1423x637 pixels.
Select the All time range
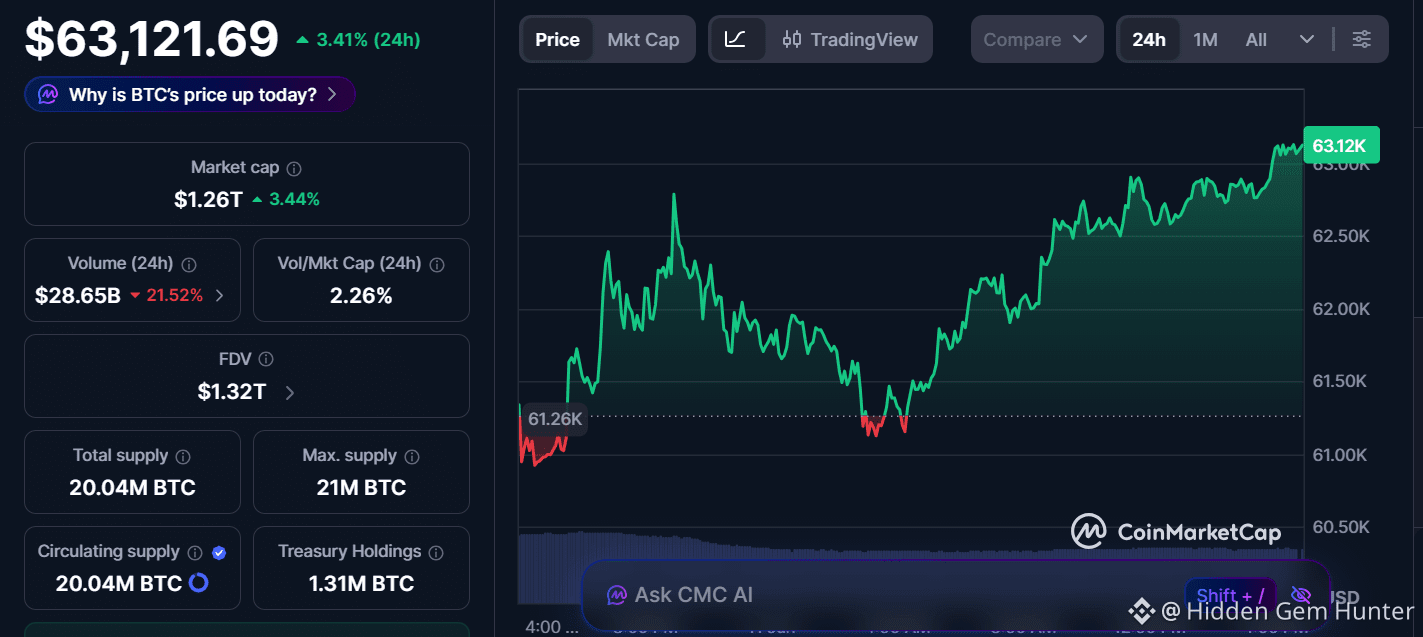coord(1256,40)
